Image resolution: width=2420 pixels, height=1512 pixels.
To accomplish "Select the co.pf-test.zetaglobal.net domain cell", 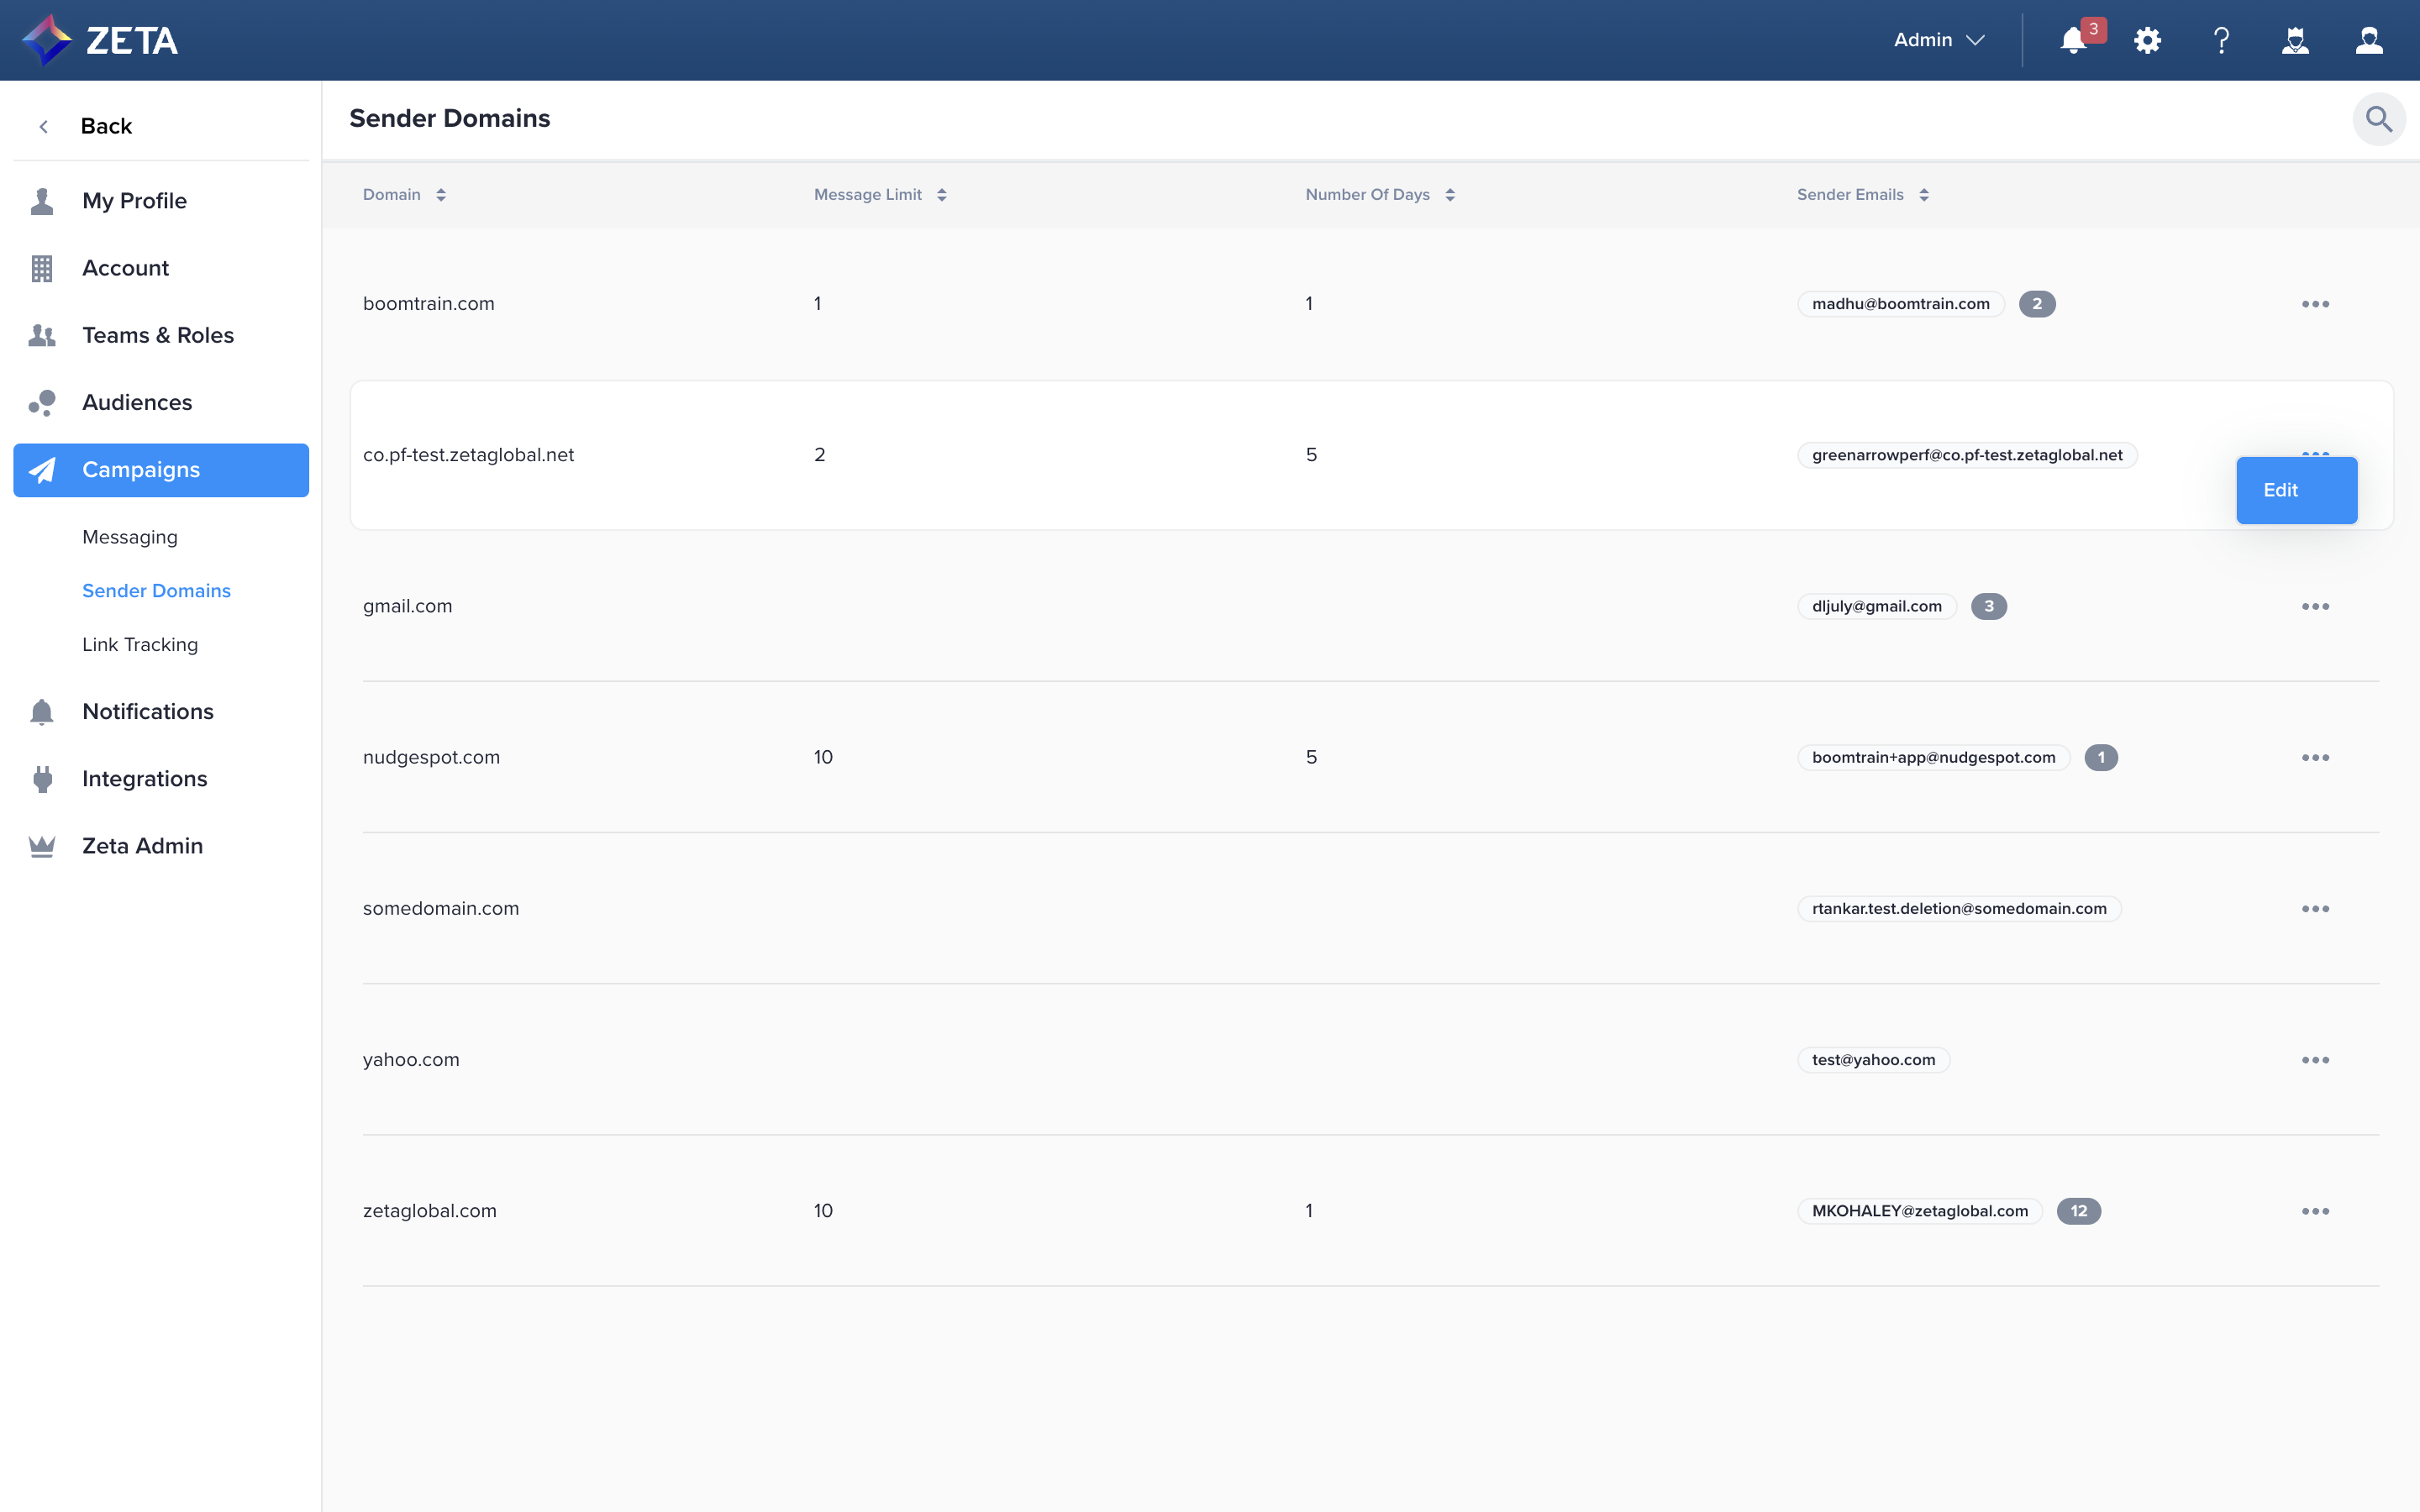I will click(x=468, y=455).
